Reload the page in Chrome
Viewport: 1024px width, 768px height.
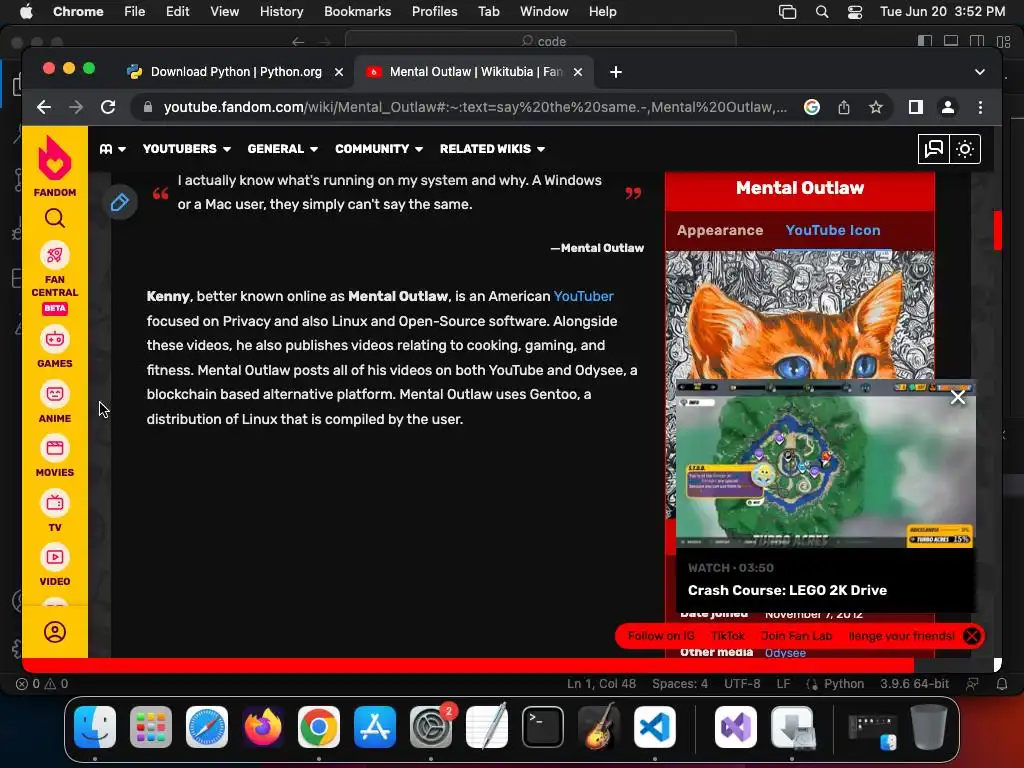(108, 107)
